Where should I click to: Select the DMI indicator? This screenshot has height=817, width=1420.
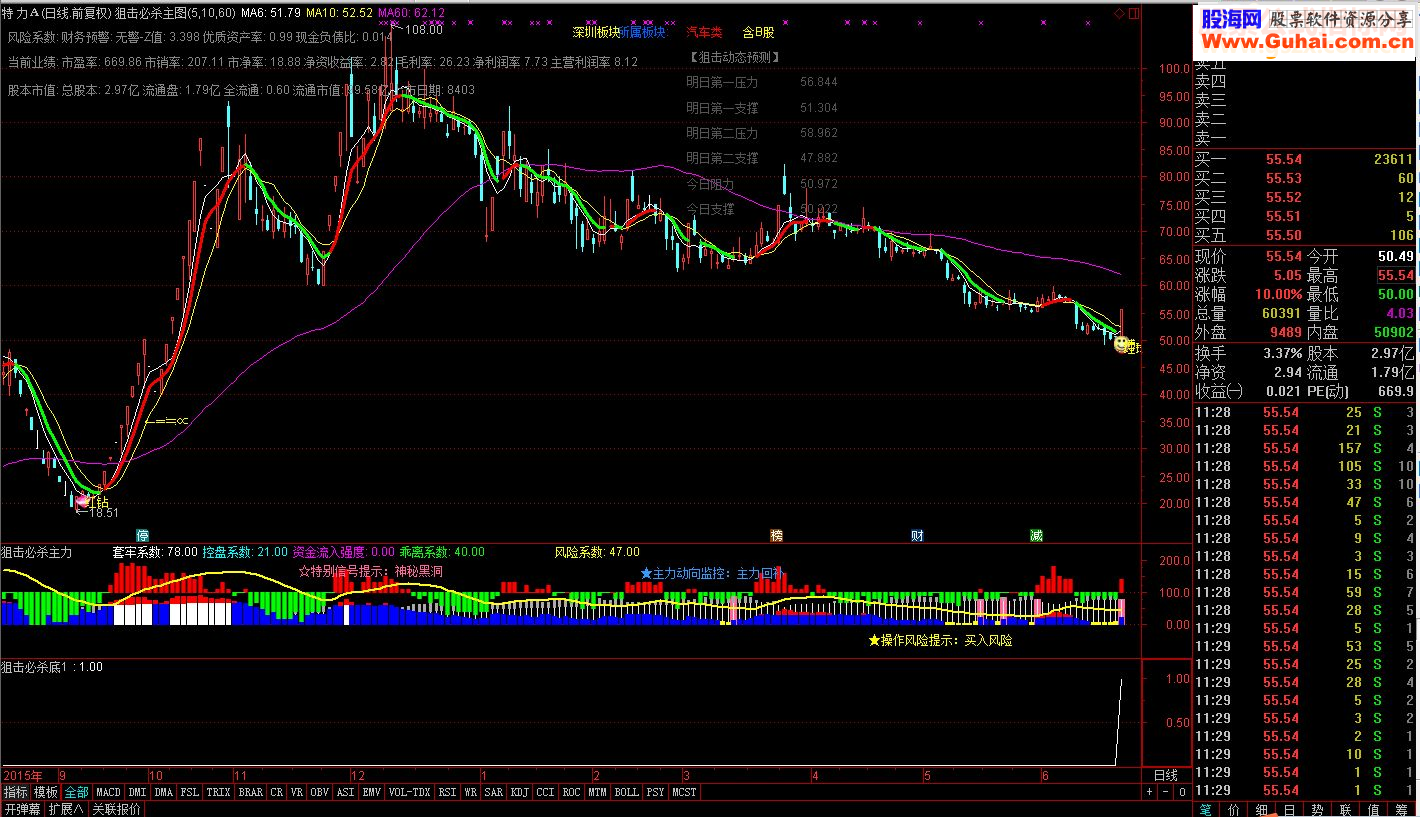[137, 792]
